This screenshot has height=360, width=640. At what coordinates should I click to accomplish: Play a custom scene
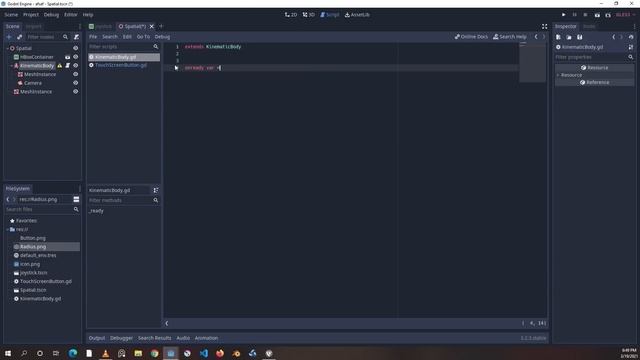[608, 15]
